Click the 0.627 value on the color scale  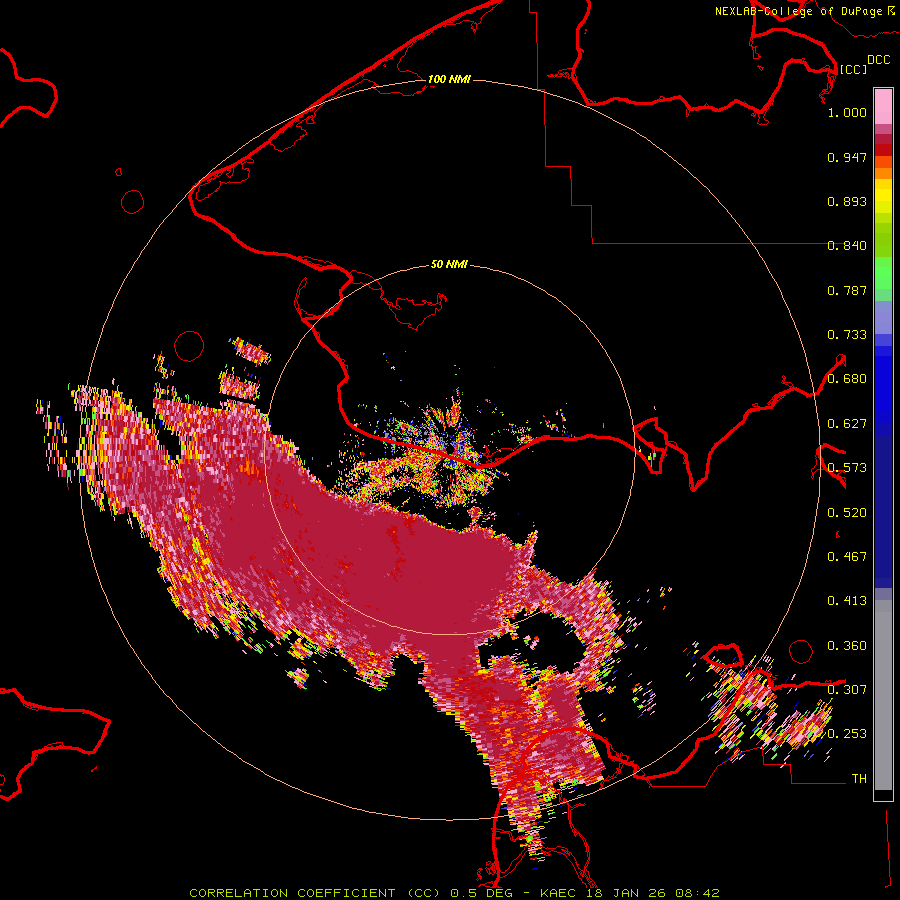[x=847, y=424]
